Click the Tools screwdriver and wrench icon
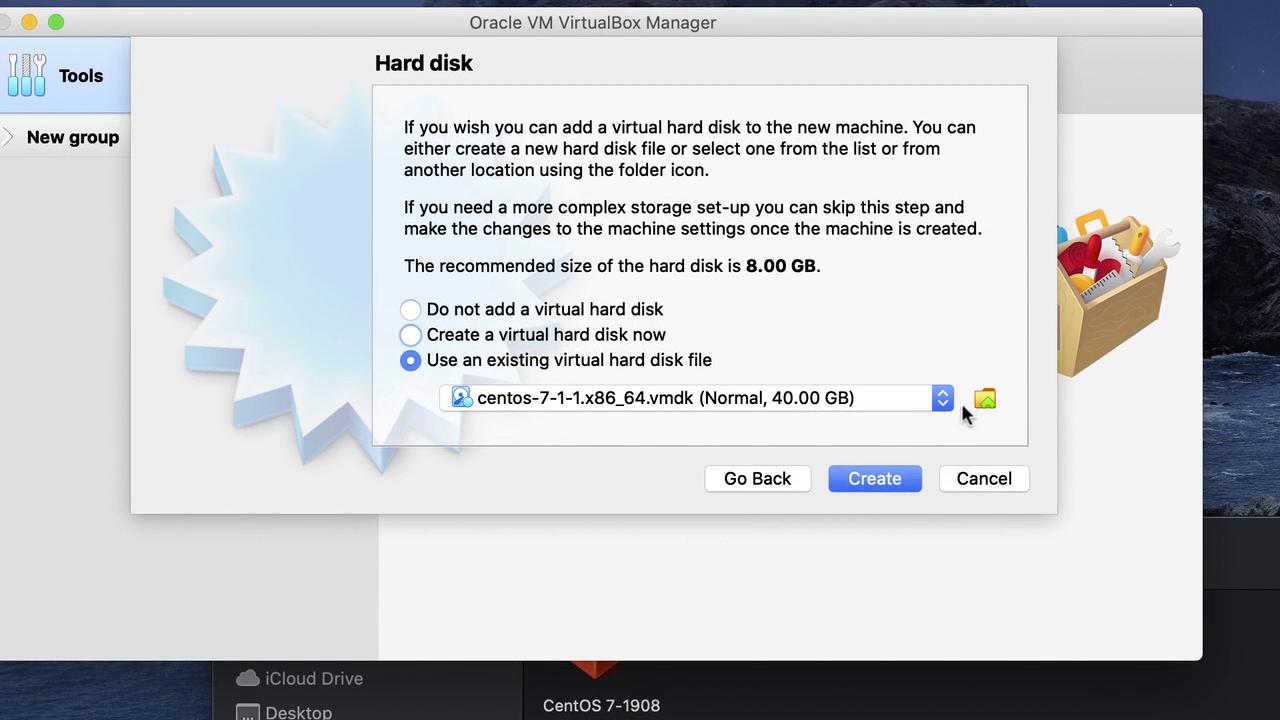The width and height of the screenshot is (1280, 720). [27, 75]
